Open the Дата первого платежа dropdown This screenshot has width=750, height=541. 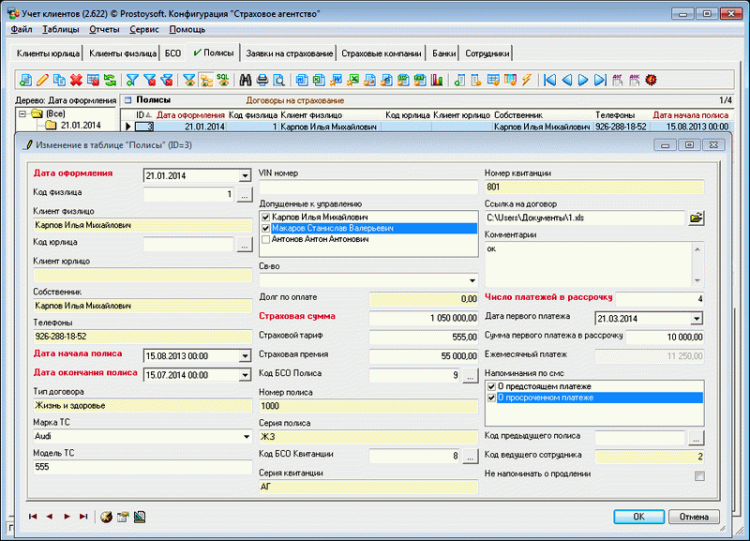698,318
